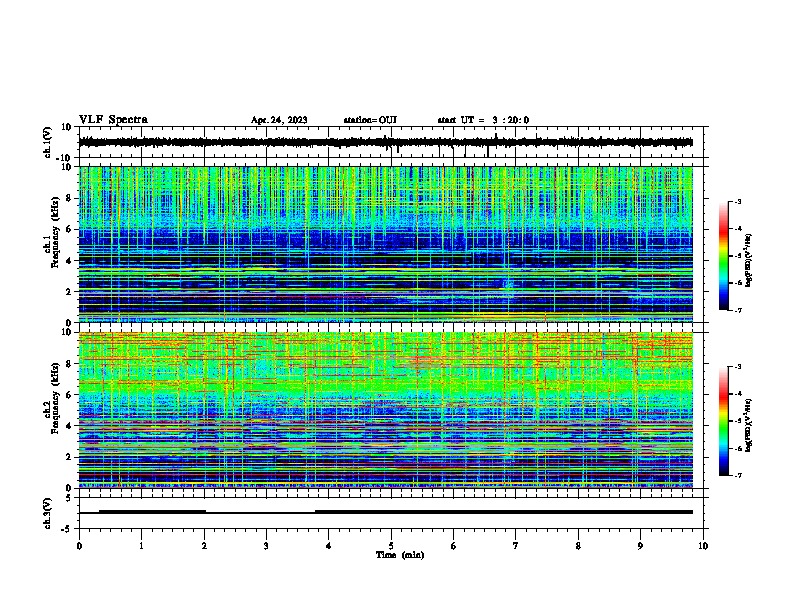Click inside the ch.2 spectrogram panel
Image resolution: width=792 pixels, height=612 pixels.
coord(385,410)
